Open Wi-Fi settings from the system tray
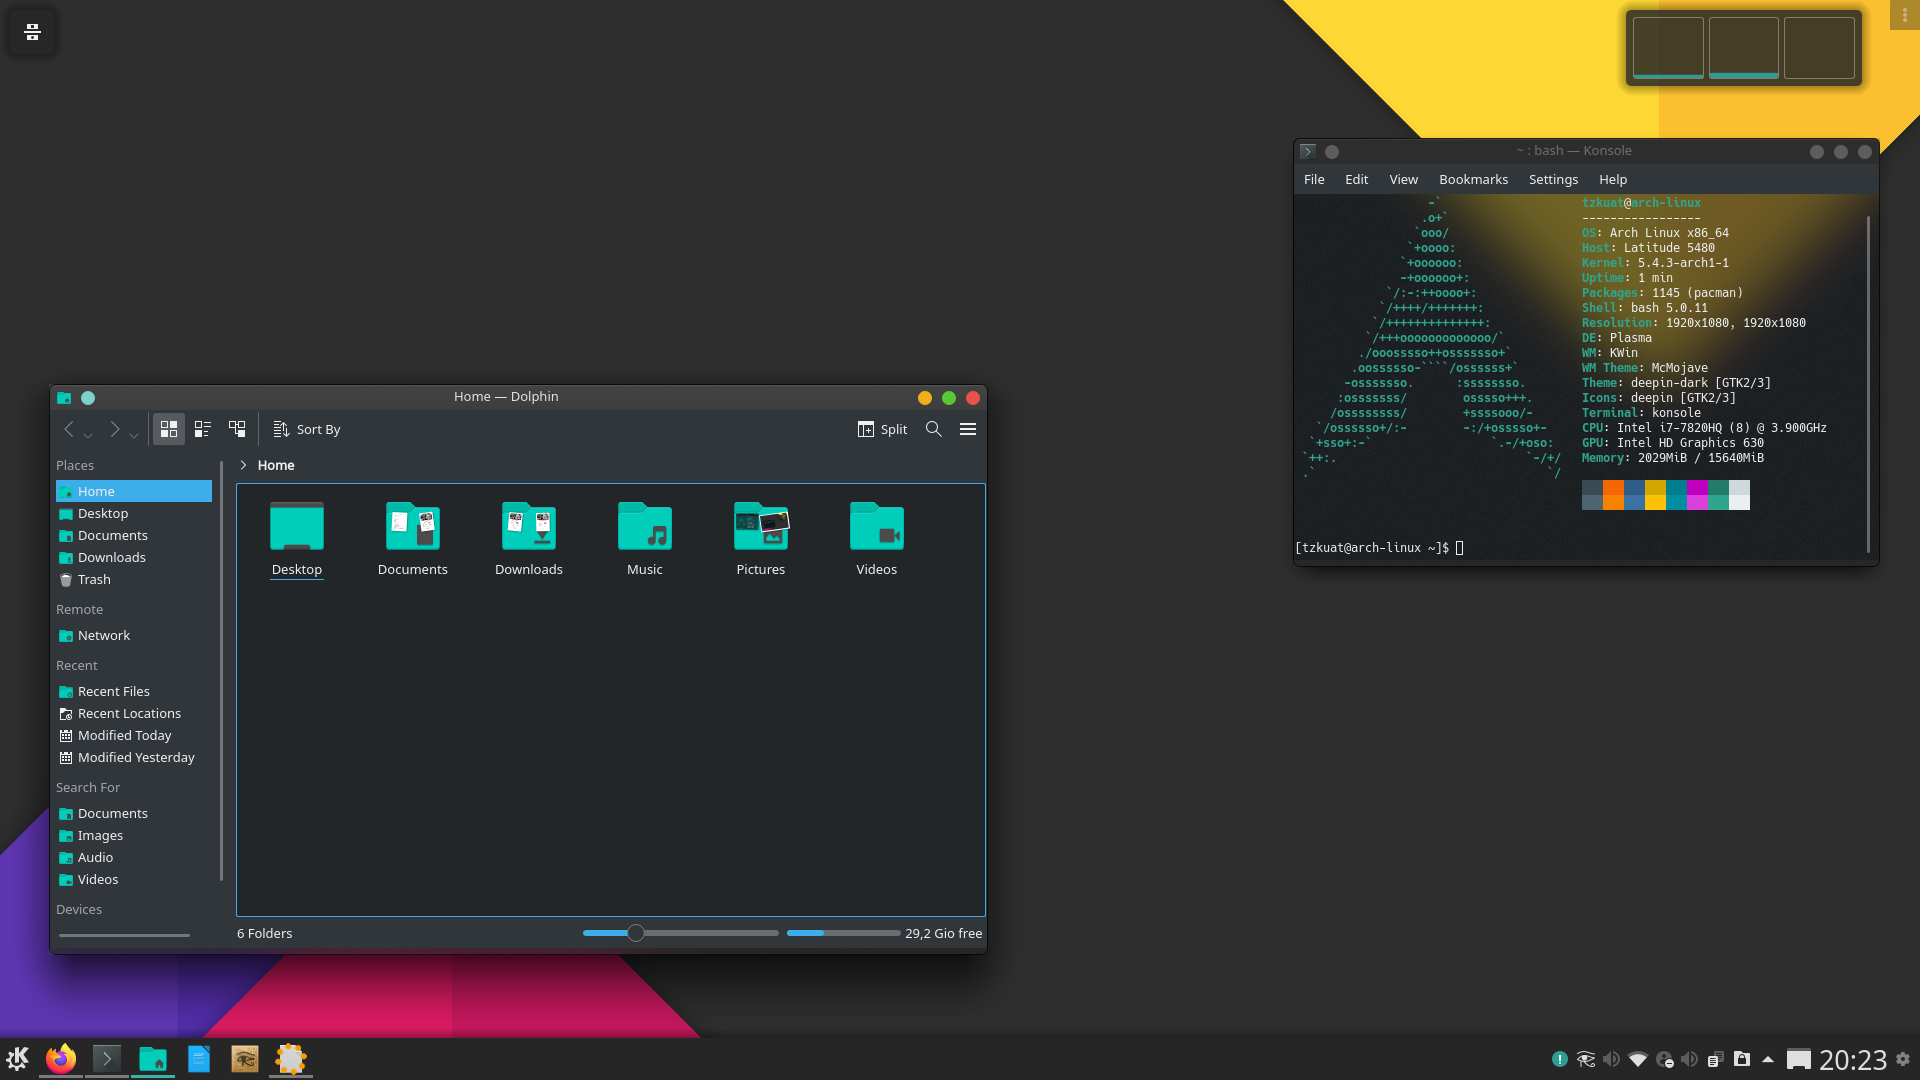The width and height of the screenshot is (1920, 1080). [x=1639, y=1058]
